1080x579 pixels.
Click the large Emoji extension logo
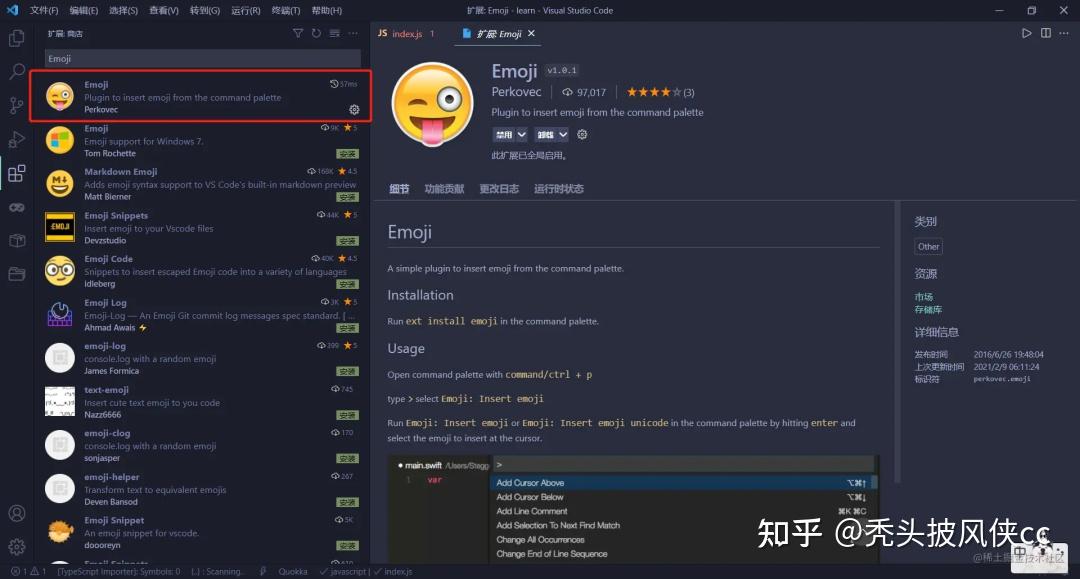[x=433, y=105]
